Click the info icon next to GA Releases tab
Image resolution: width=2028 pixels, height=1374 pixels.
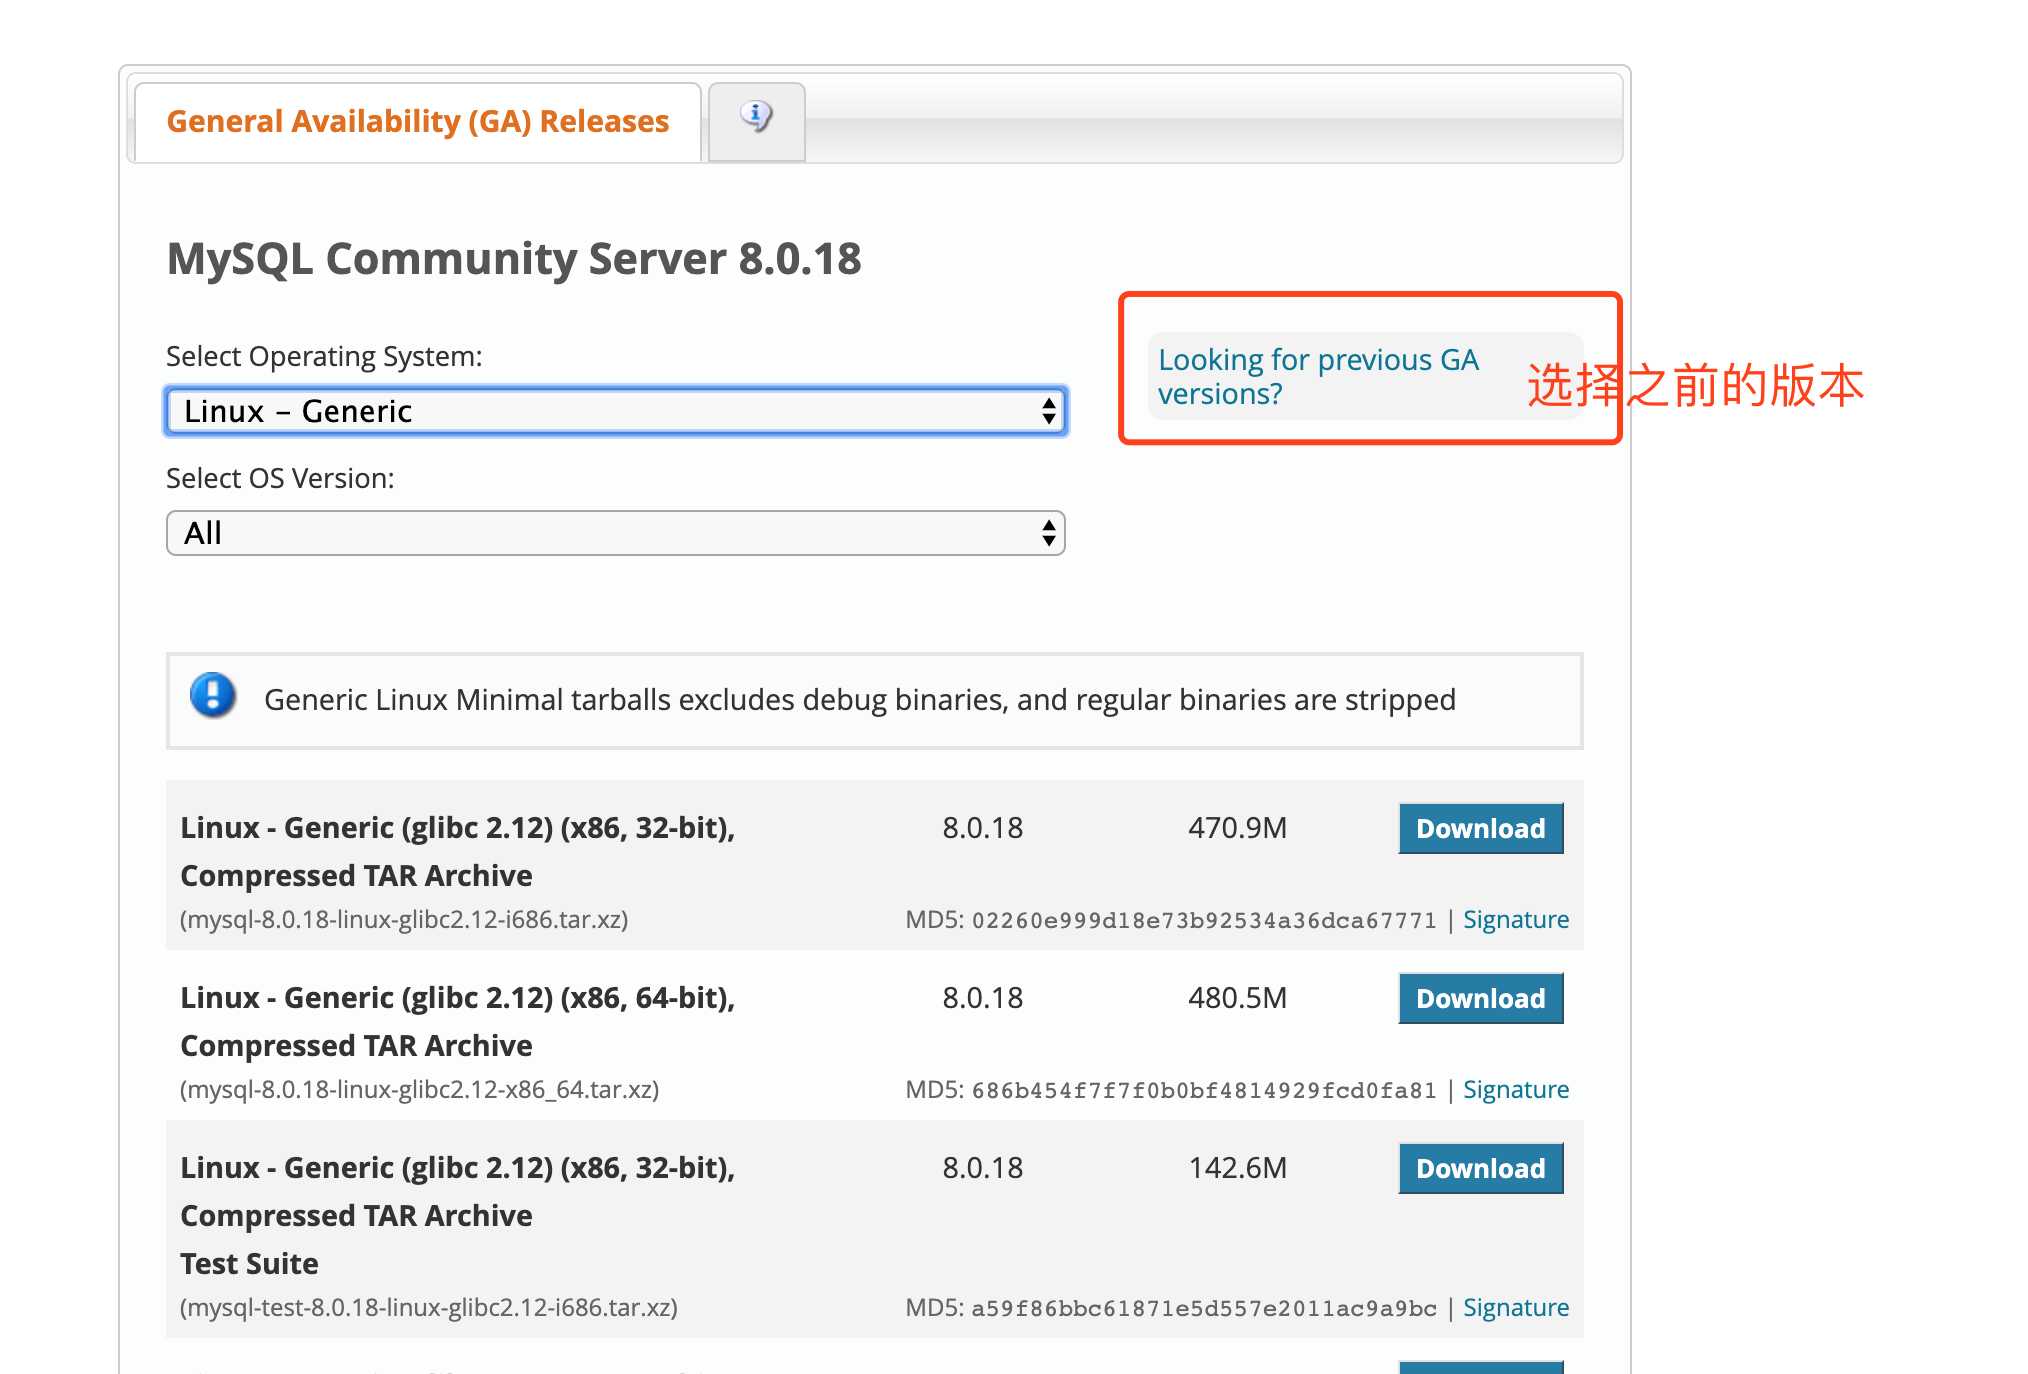click(x=754, y=121)
